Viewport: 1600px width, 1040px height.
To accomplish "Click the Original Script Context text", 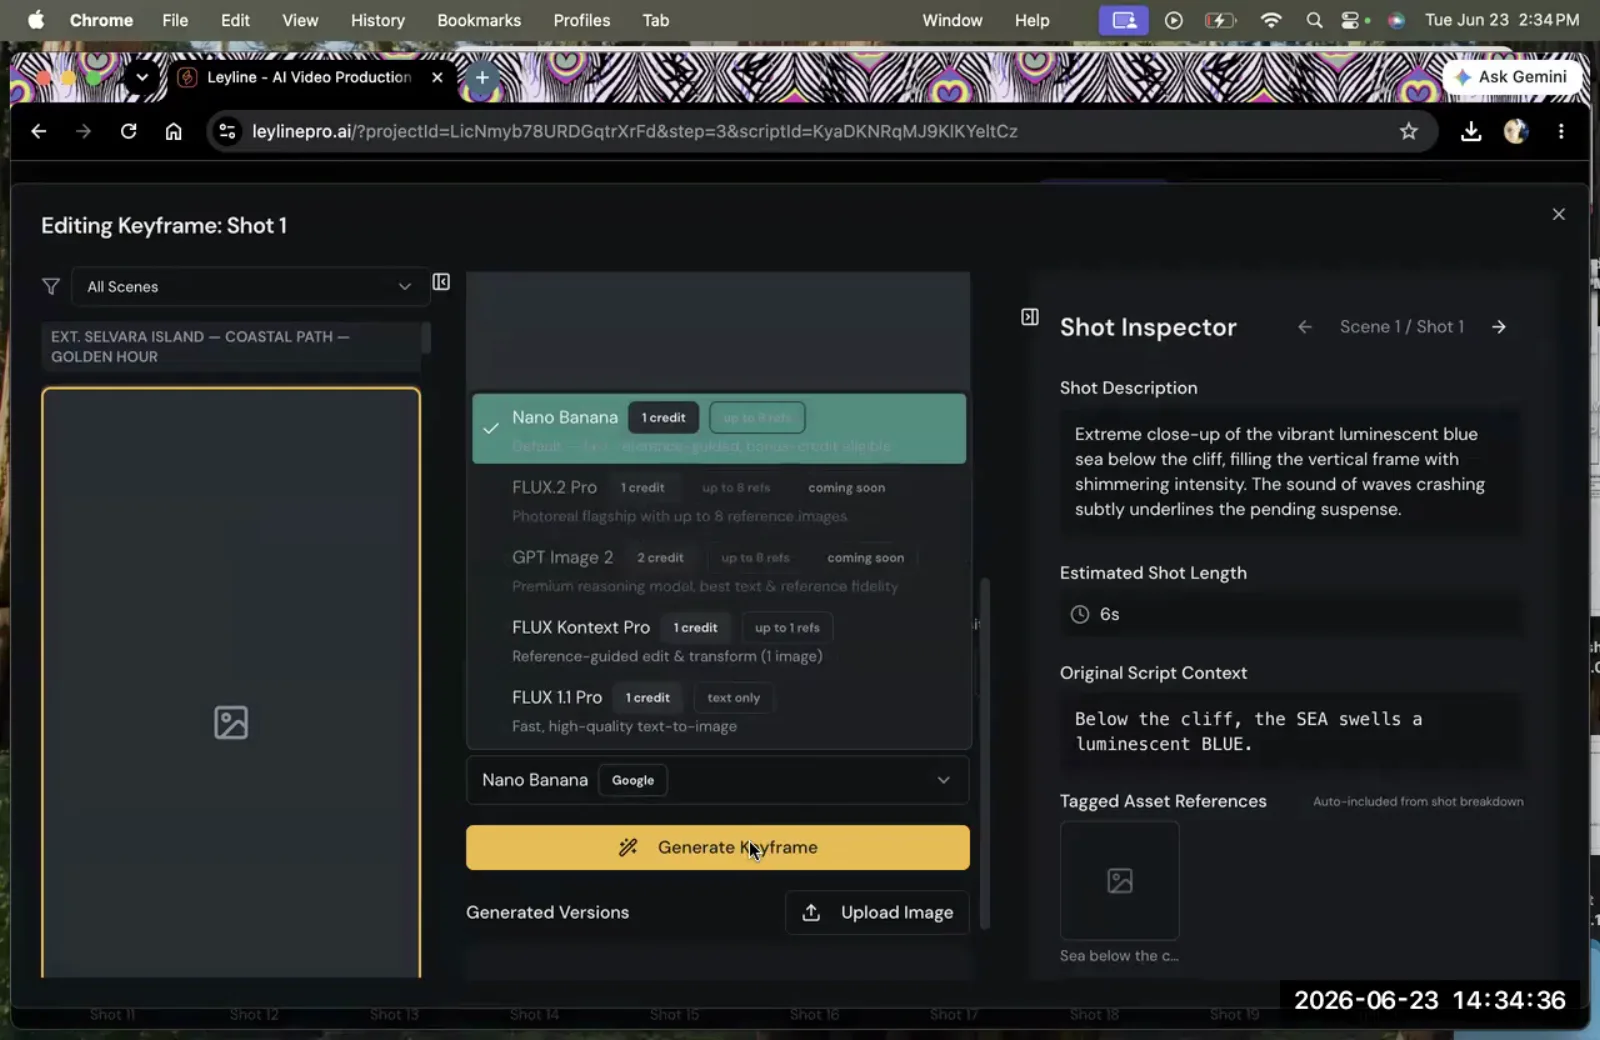I will [x=1248, y=731].
